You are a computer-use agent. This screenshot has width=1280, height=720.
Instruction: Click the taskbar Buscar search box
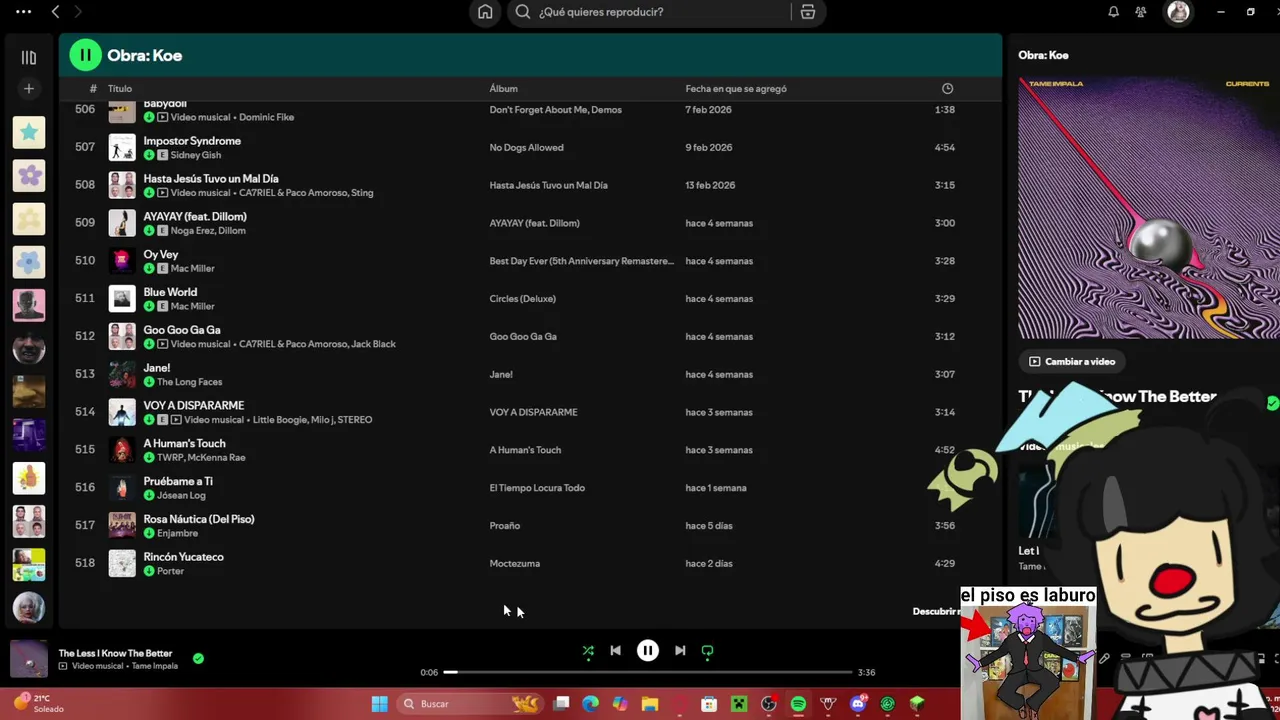[x=470, y=704]
